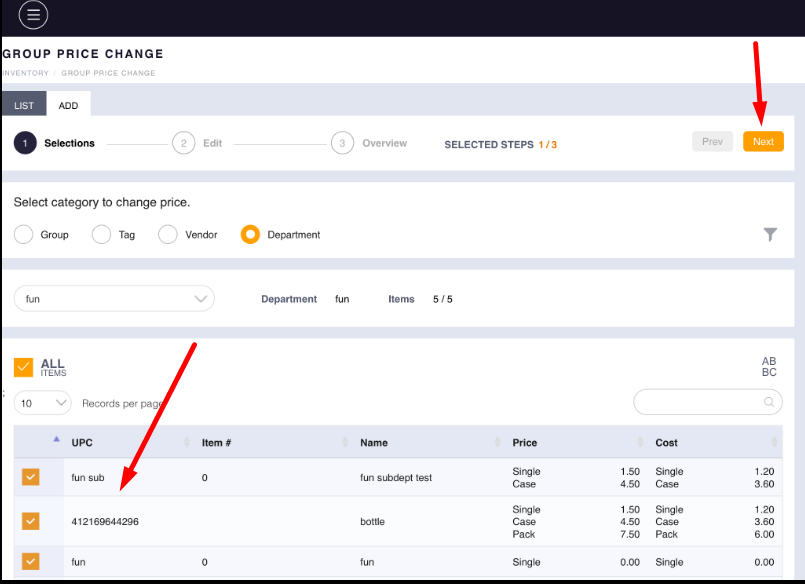Select the ADD tab
The image size is (805, 584).
68,105
